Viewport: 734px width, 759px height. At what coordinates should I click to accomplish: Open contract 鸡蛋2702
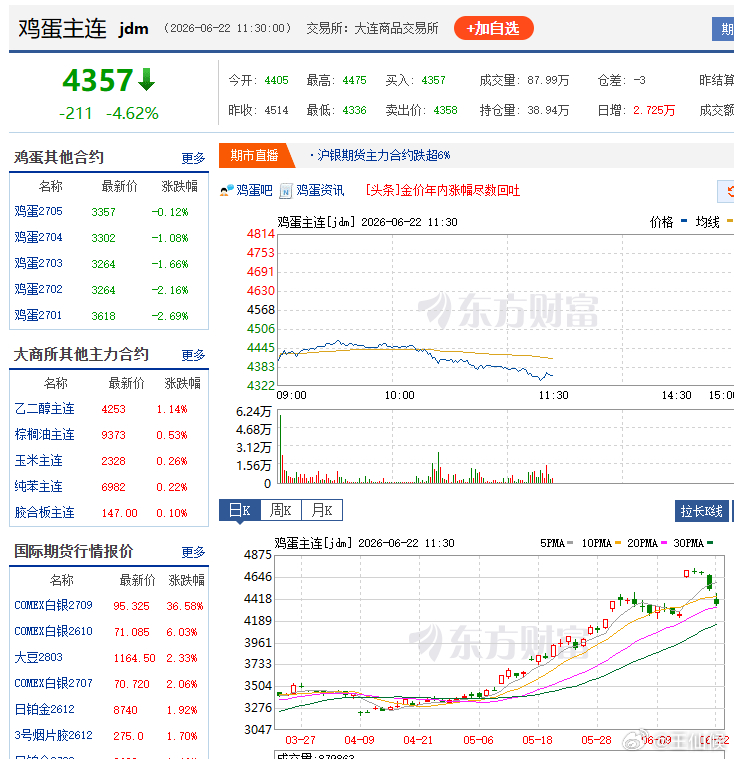(x=38, y=289)
